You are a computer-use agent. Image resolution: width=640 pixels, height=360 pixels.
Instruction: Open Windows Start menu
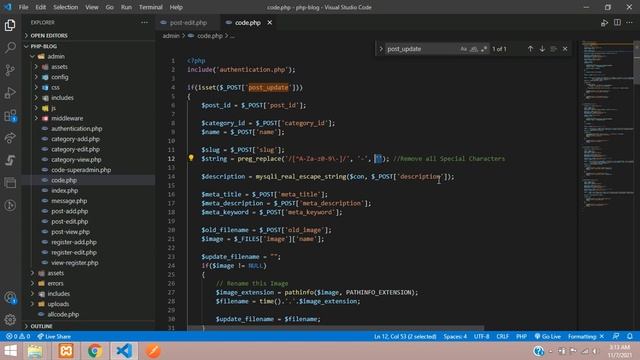[11, 351]
